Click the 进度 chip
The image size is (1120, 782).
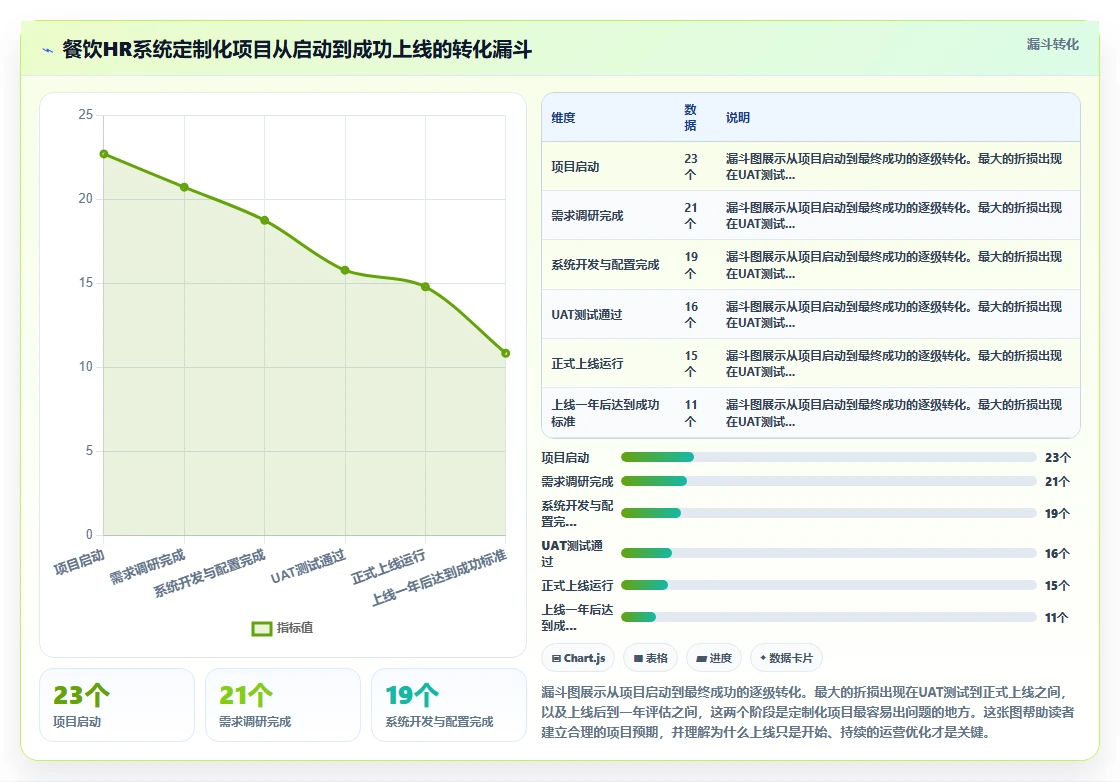(x=714, y=658)
